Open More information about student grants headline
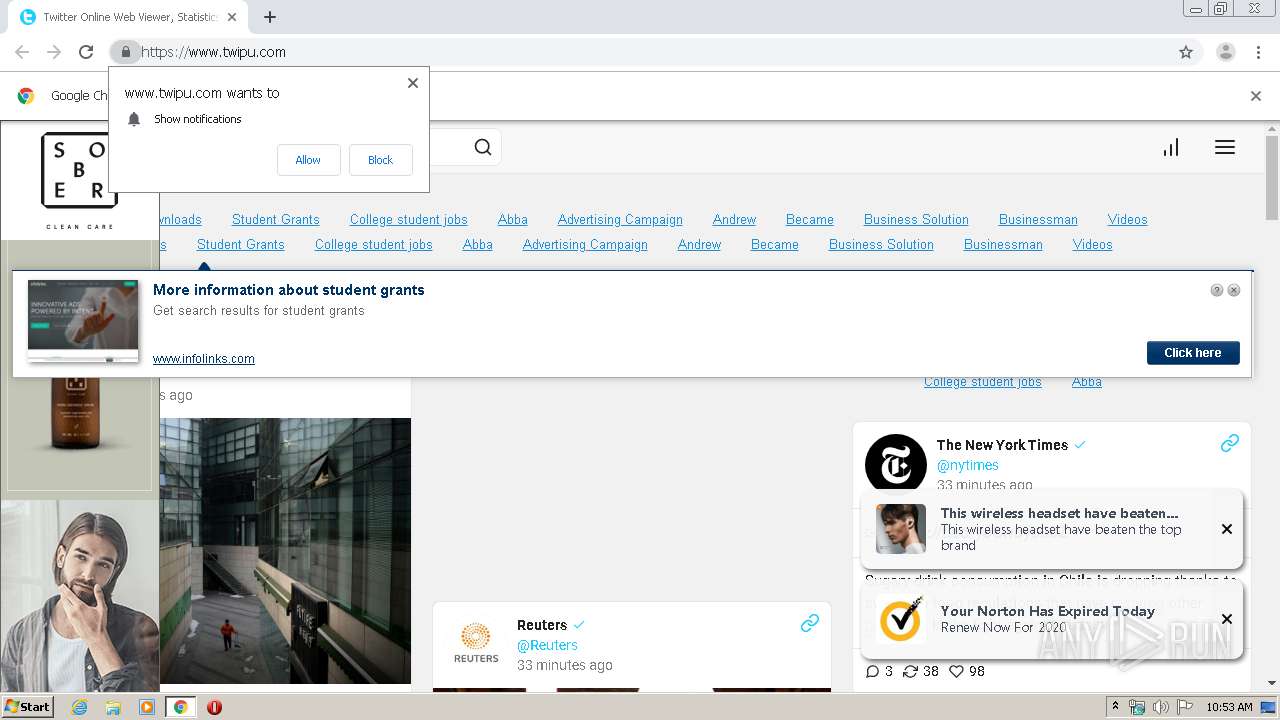Image resolution: width=1280 pixels, height=720 pixels. (x=289, y=290)
